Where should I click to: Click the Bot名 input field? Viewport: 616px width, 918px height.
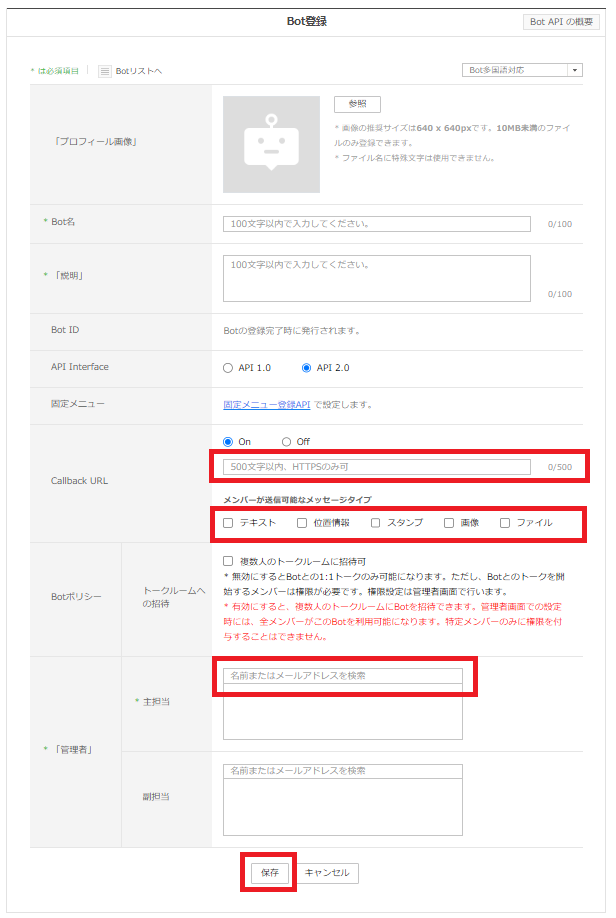[376, 223]
